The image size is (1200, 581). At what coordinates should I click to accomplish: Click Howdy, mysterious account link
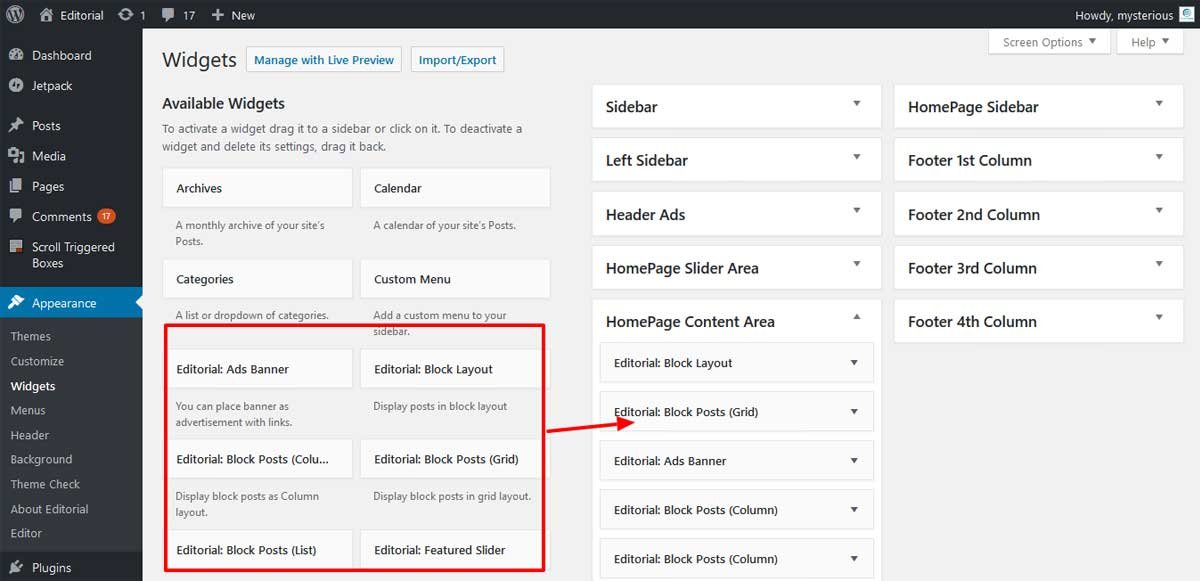[1124, 15]
